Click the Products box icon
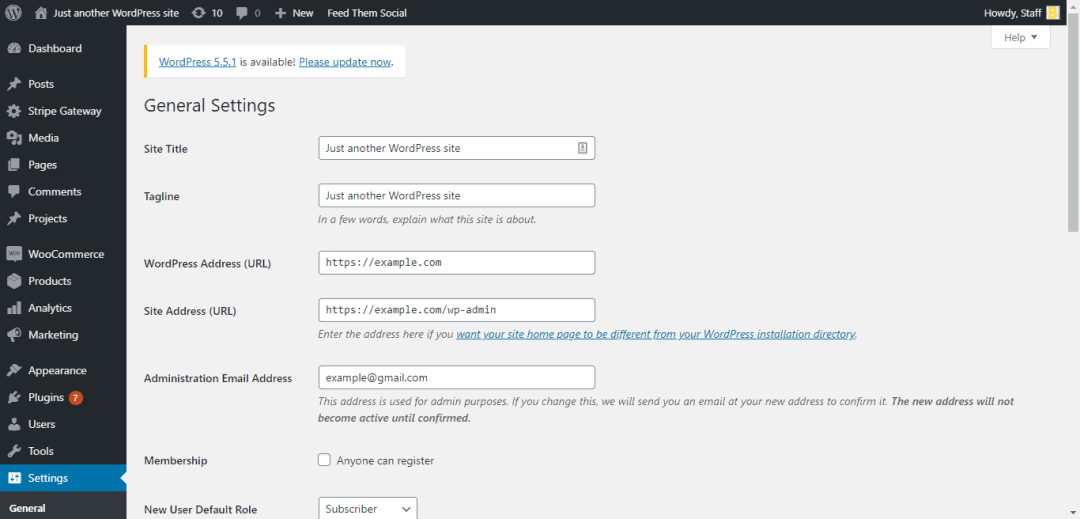This screenshot has height=519, width=1080. click(14, 281)
